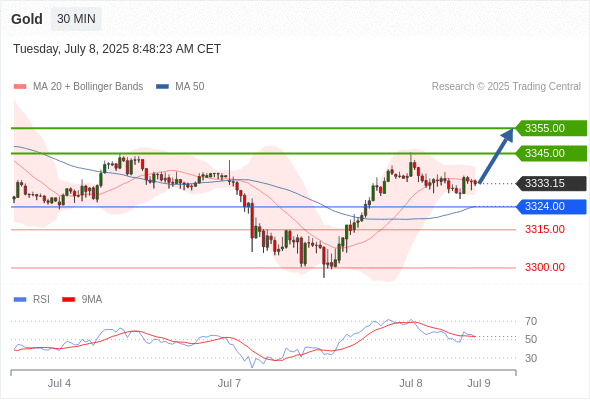The image size is (590, 400).
Task: Click the 30 MIN timeframe badge
Action: [76, 19]
